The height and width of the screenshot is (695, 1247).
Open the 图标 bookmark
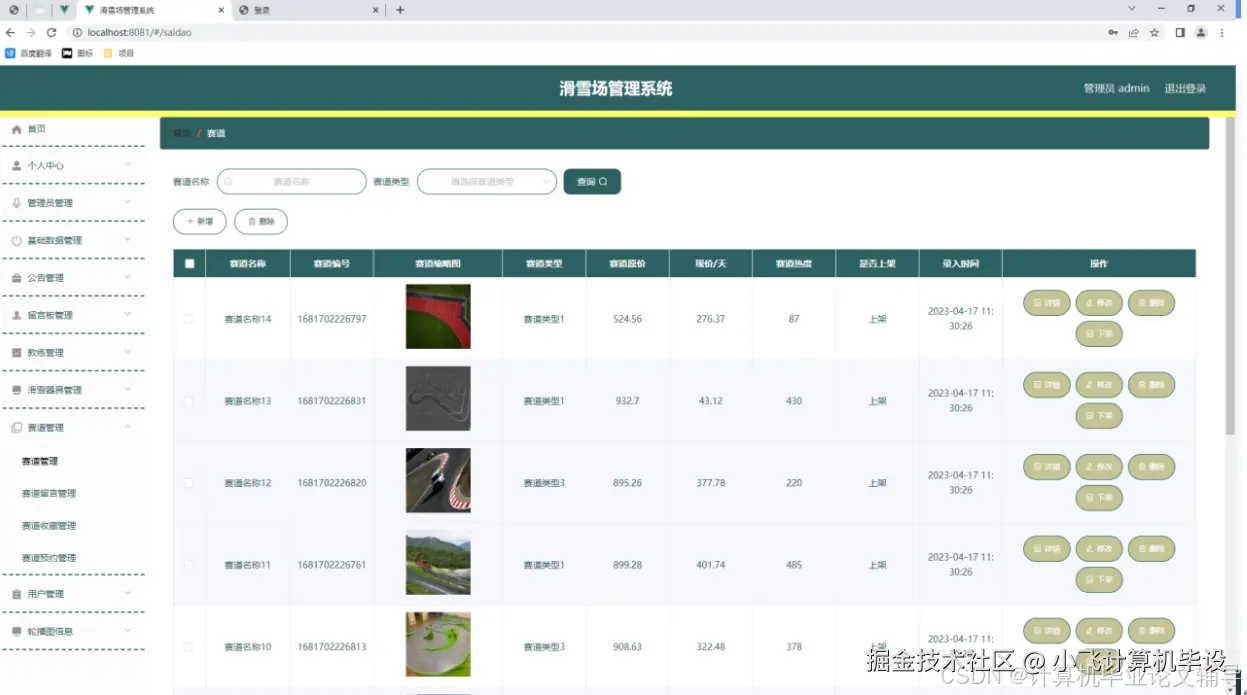(x=77, y=53)
